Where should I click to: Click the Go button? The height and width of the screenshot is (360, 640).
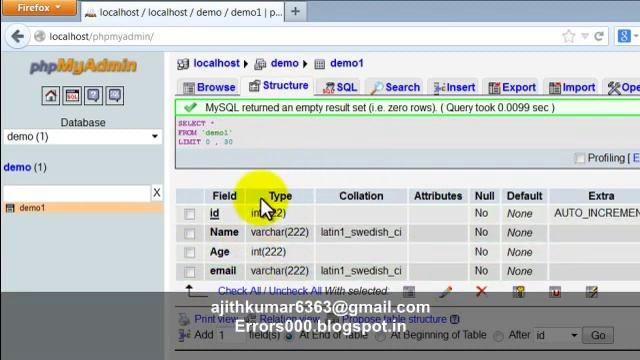[598, 336]
